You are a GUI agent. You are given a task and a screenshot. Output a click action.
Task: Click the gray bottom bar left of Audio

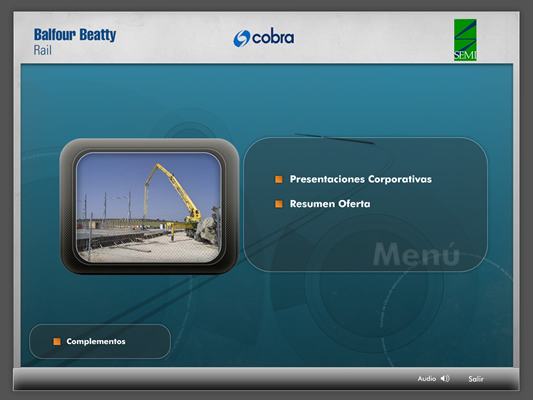(214, 379)
